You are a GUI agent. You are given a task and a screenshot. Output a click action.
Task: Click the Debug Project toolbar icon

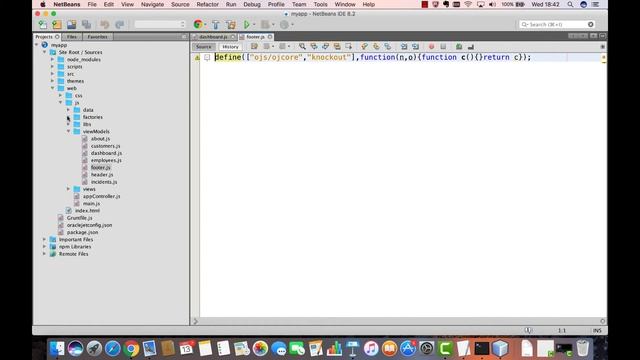[265, 24]
